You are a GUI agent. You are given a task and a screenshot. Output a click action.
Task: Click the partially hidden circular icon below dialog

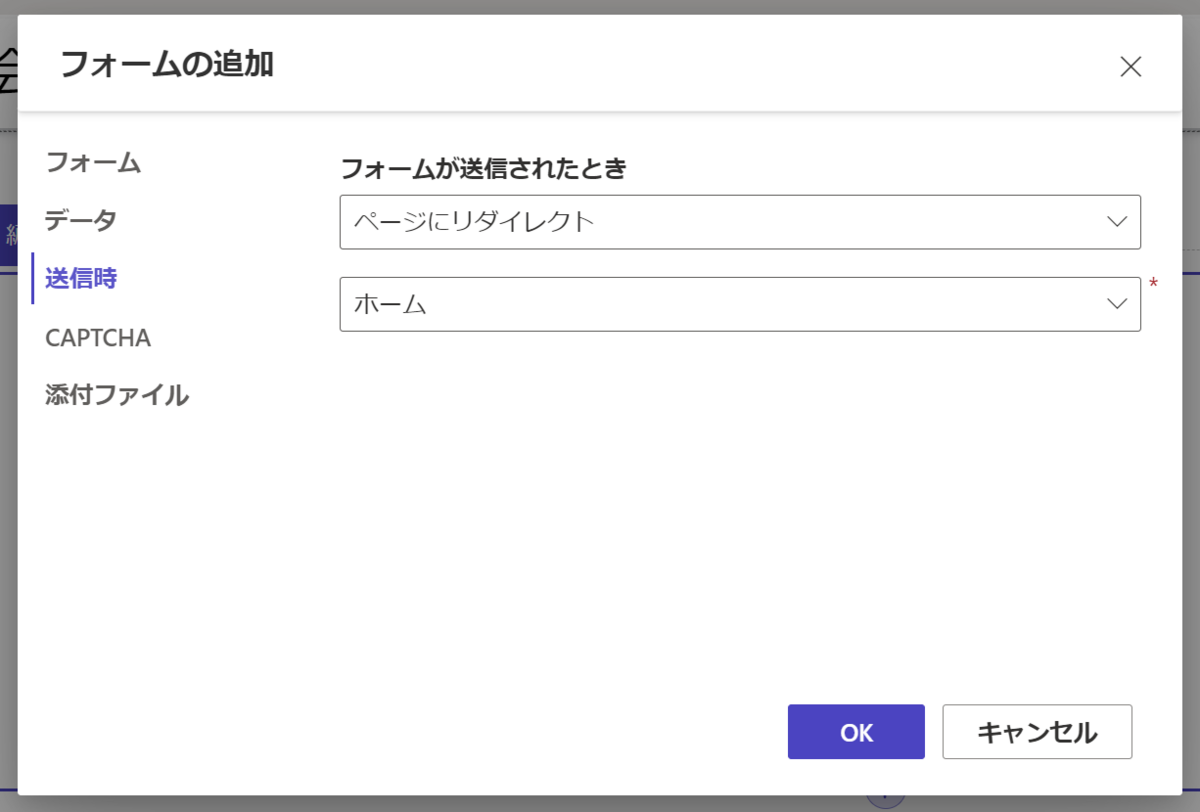click(x=885, y=802)
